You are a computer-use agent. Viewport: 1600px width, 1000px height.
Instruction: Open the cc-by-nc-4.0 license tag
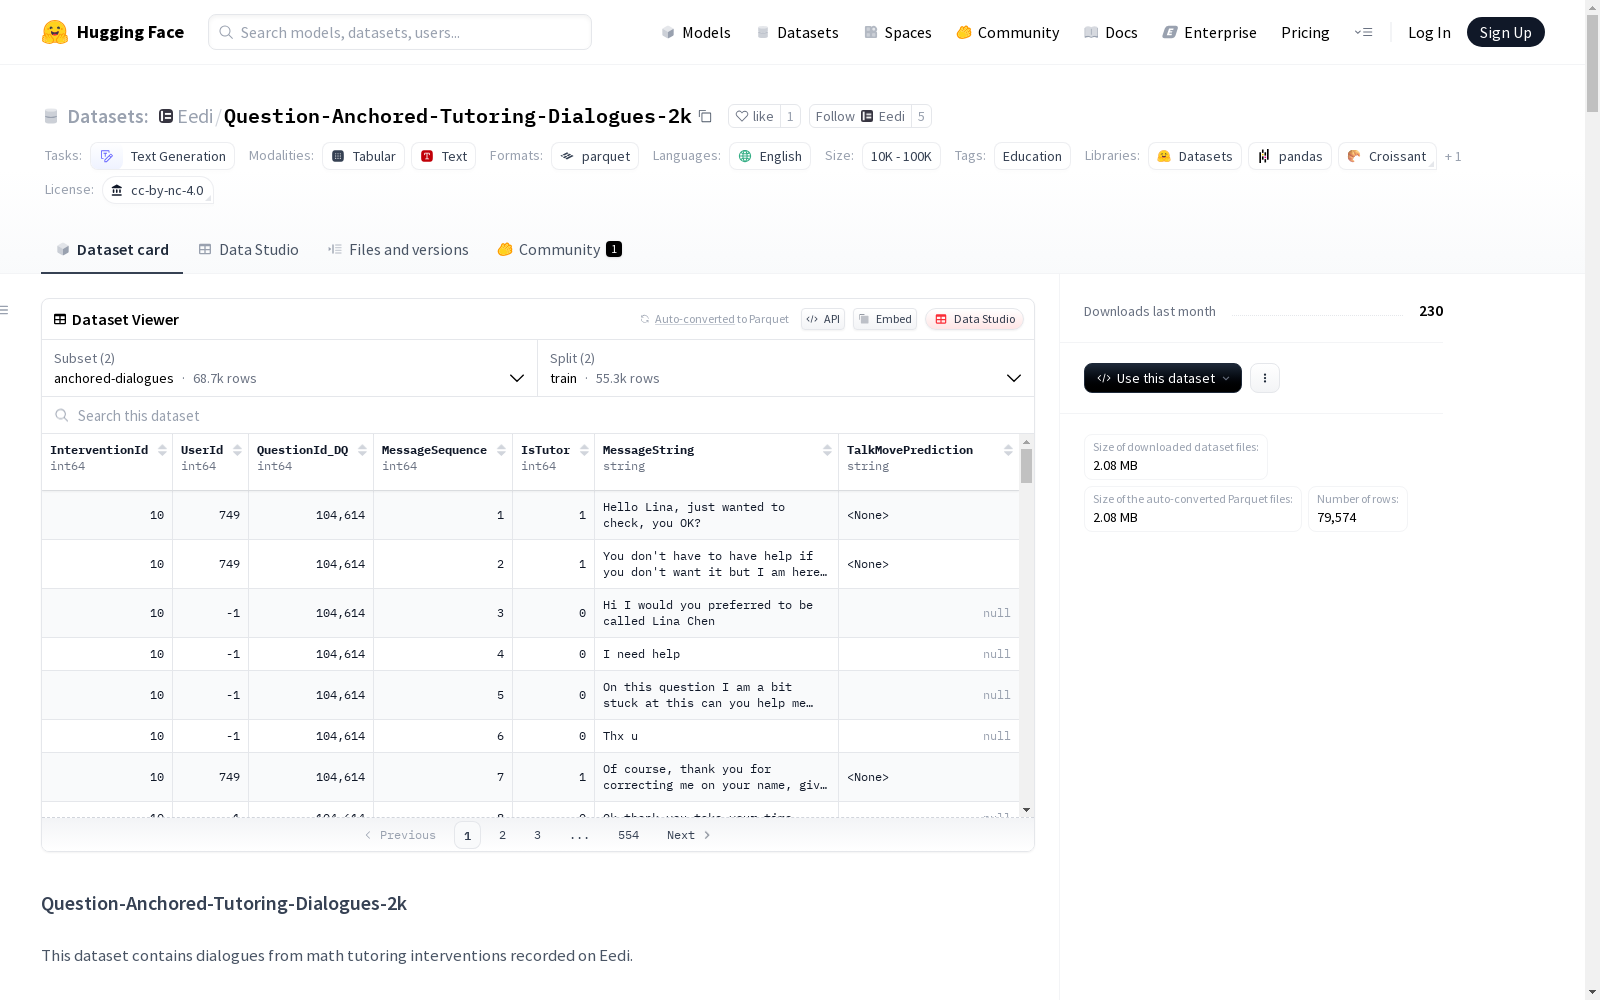pyautogui.click(x=158, y=190)
